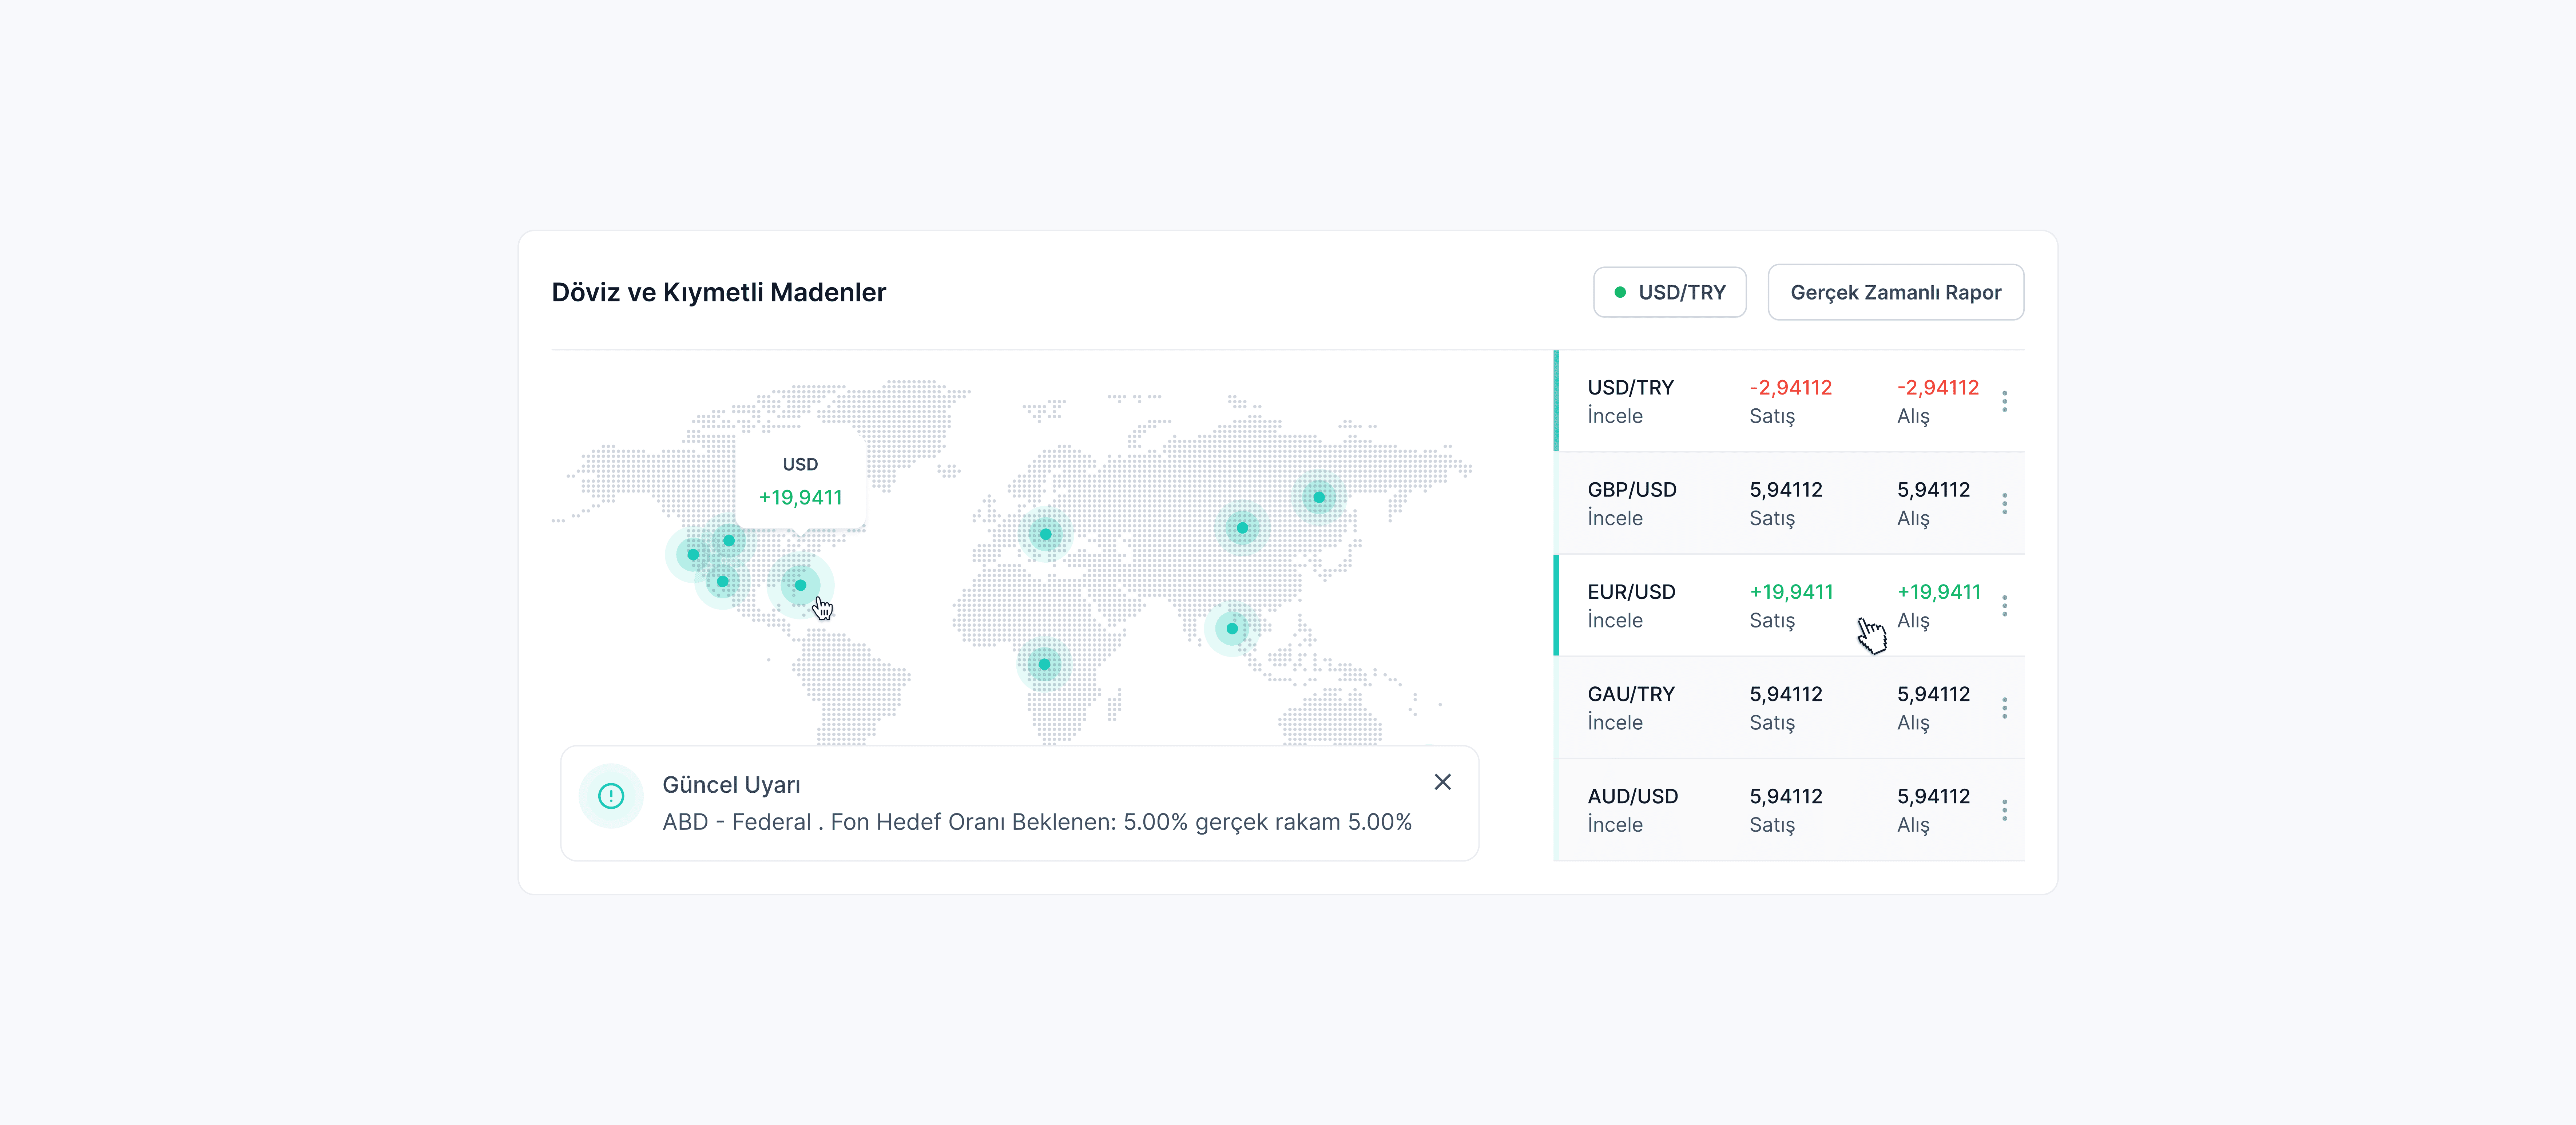The height and width of the screenshot is (1125, 2576).
Task: Close the Güncel Uyarı alert
Action: [x=1442, y=782]
